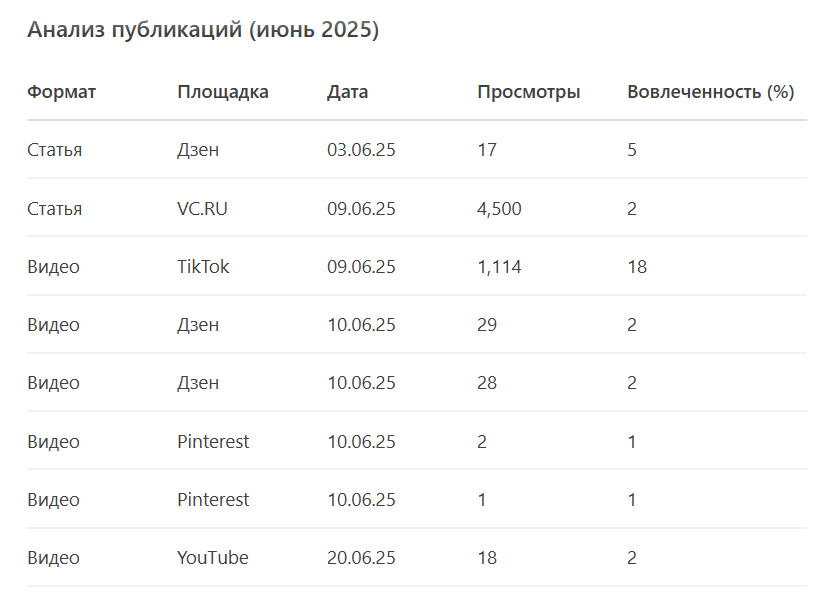Screen dimensions: 827x616
Task: Click the "Видео" cell in the YouTube row
Action: (x=53, y=557)
